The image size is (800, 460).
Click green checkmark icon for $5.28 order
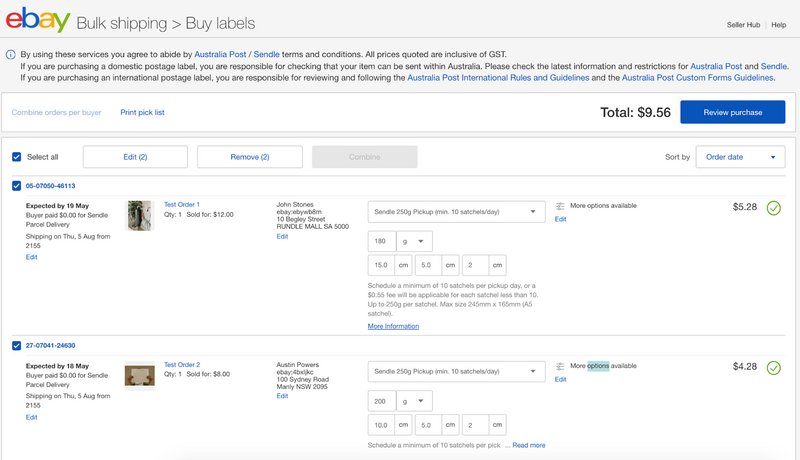(x=773, y=208)
